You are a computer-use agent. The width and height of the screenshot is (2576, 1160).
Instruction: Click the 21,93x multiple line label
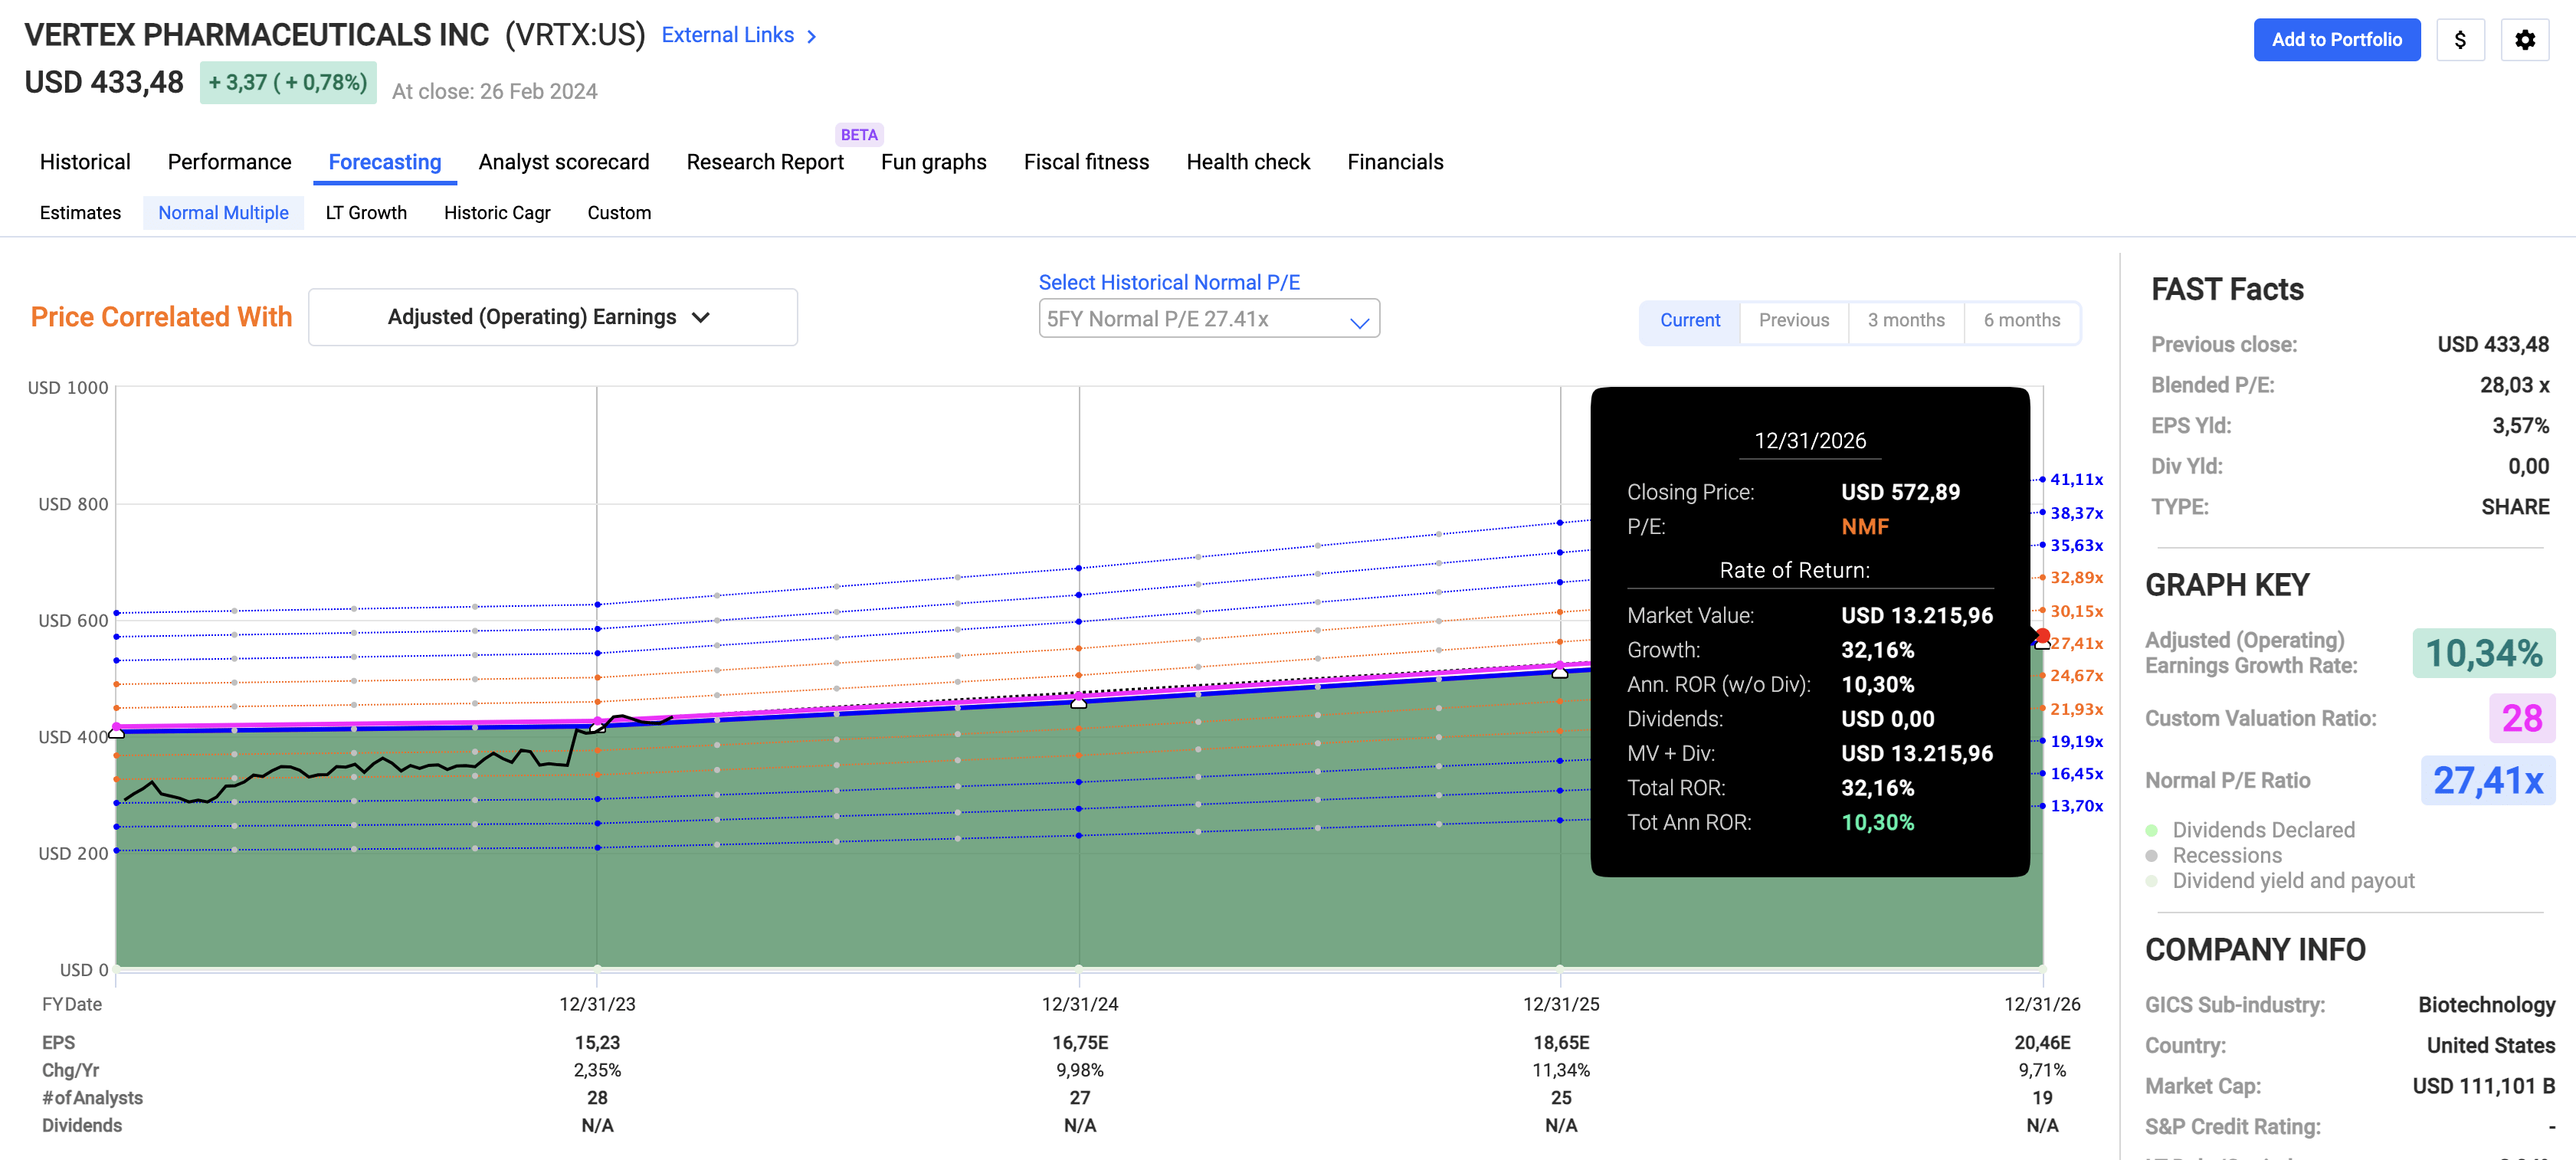(x=2077, y=709)
